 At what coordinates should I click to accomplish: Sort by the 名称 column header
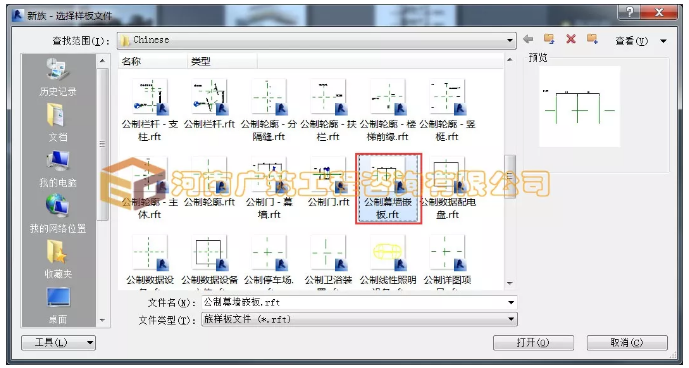152,62
